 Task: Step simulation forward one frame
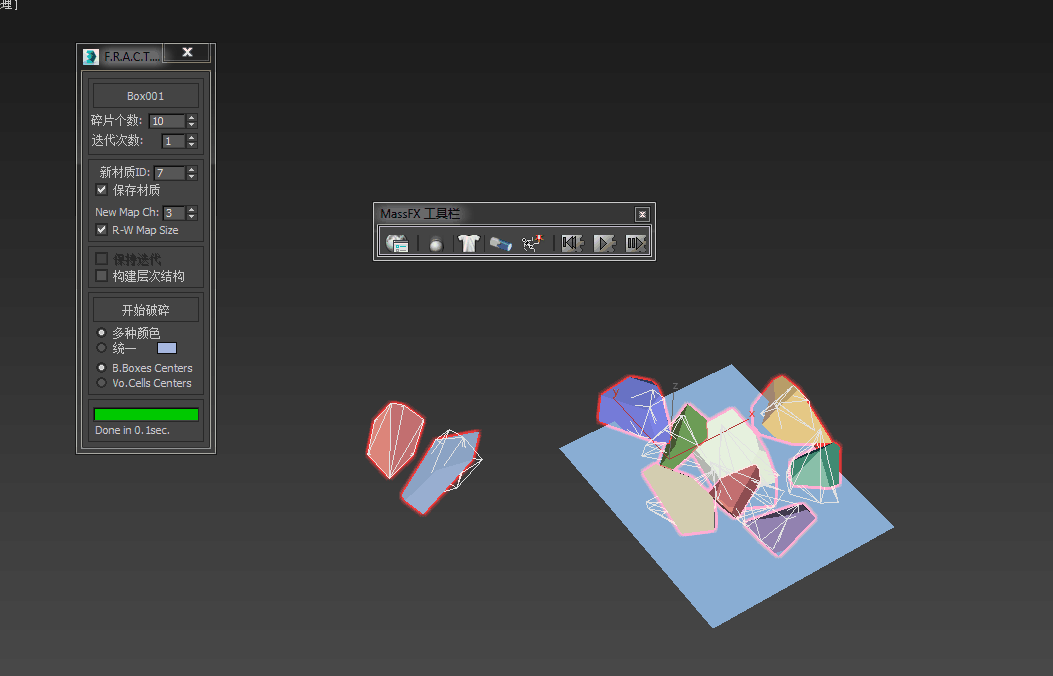tap(636, 243)
